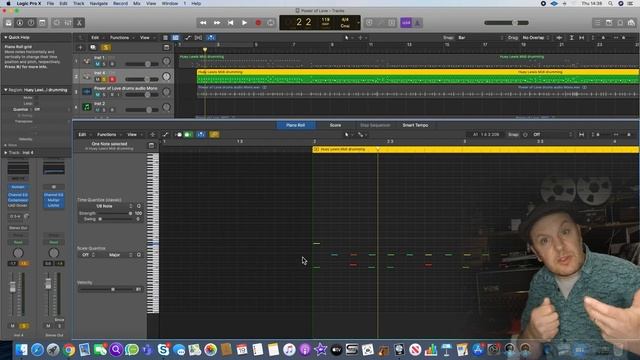This screenshot has width=640, height=360.
Task: Adjust the quantize Strength slider
Action: pos(115,213)
